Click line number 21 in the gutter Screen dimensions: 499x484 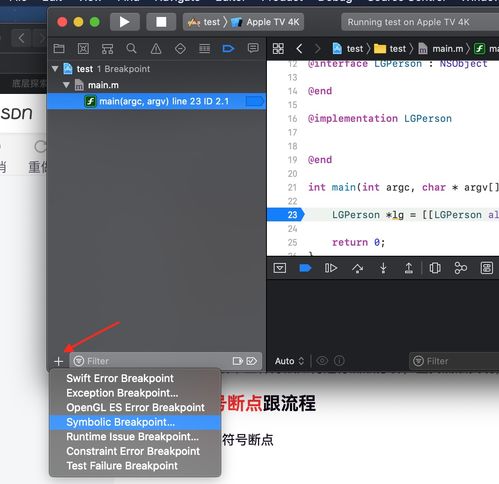[x=292, y=187]
